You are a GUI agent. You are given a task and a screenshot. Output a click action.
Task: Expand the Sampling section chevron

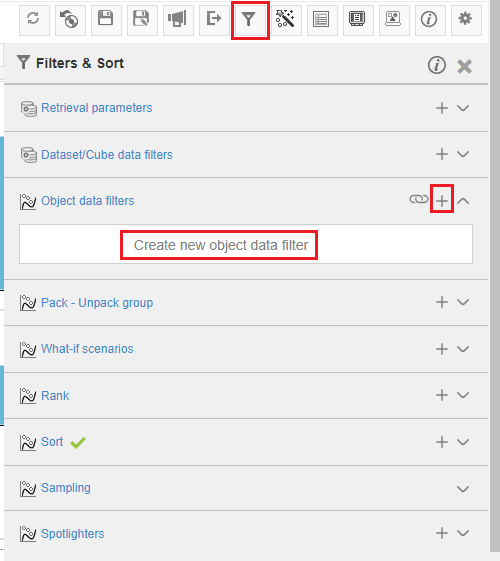coord(463,489)
